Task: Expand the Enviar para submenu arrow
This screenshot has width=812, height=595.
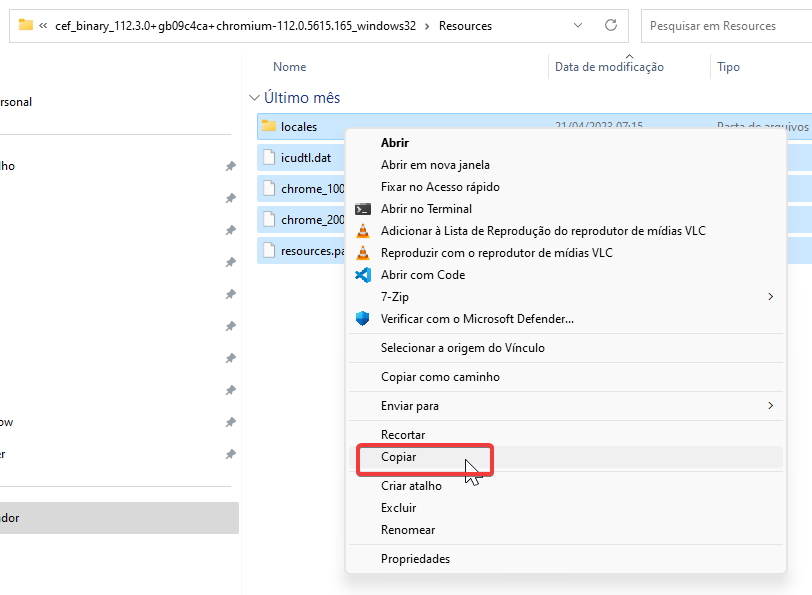Action: coord(770,406)
